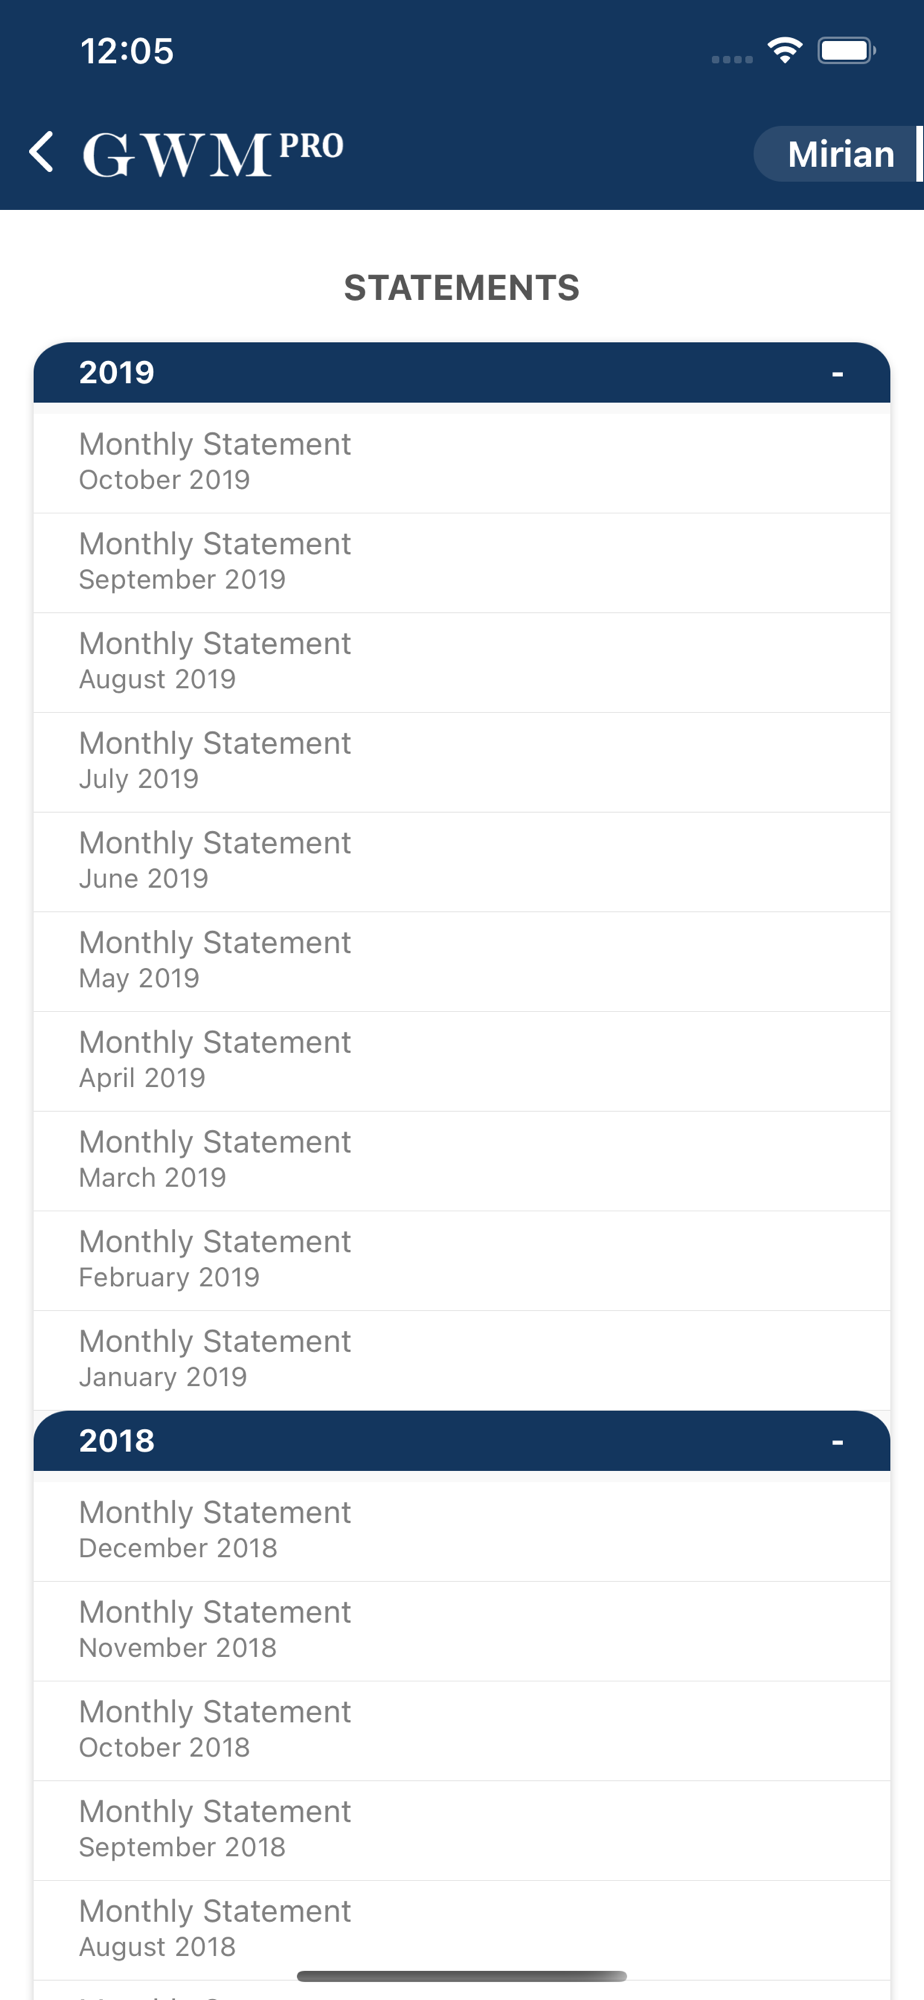Open the October 2019 monthly statement
The height and width of the screenshot is (2000, 924).
[x=462, y=463]
